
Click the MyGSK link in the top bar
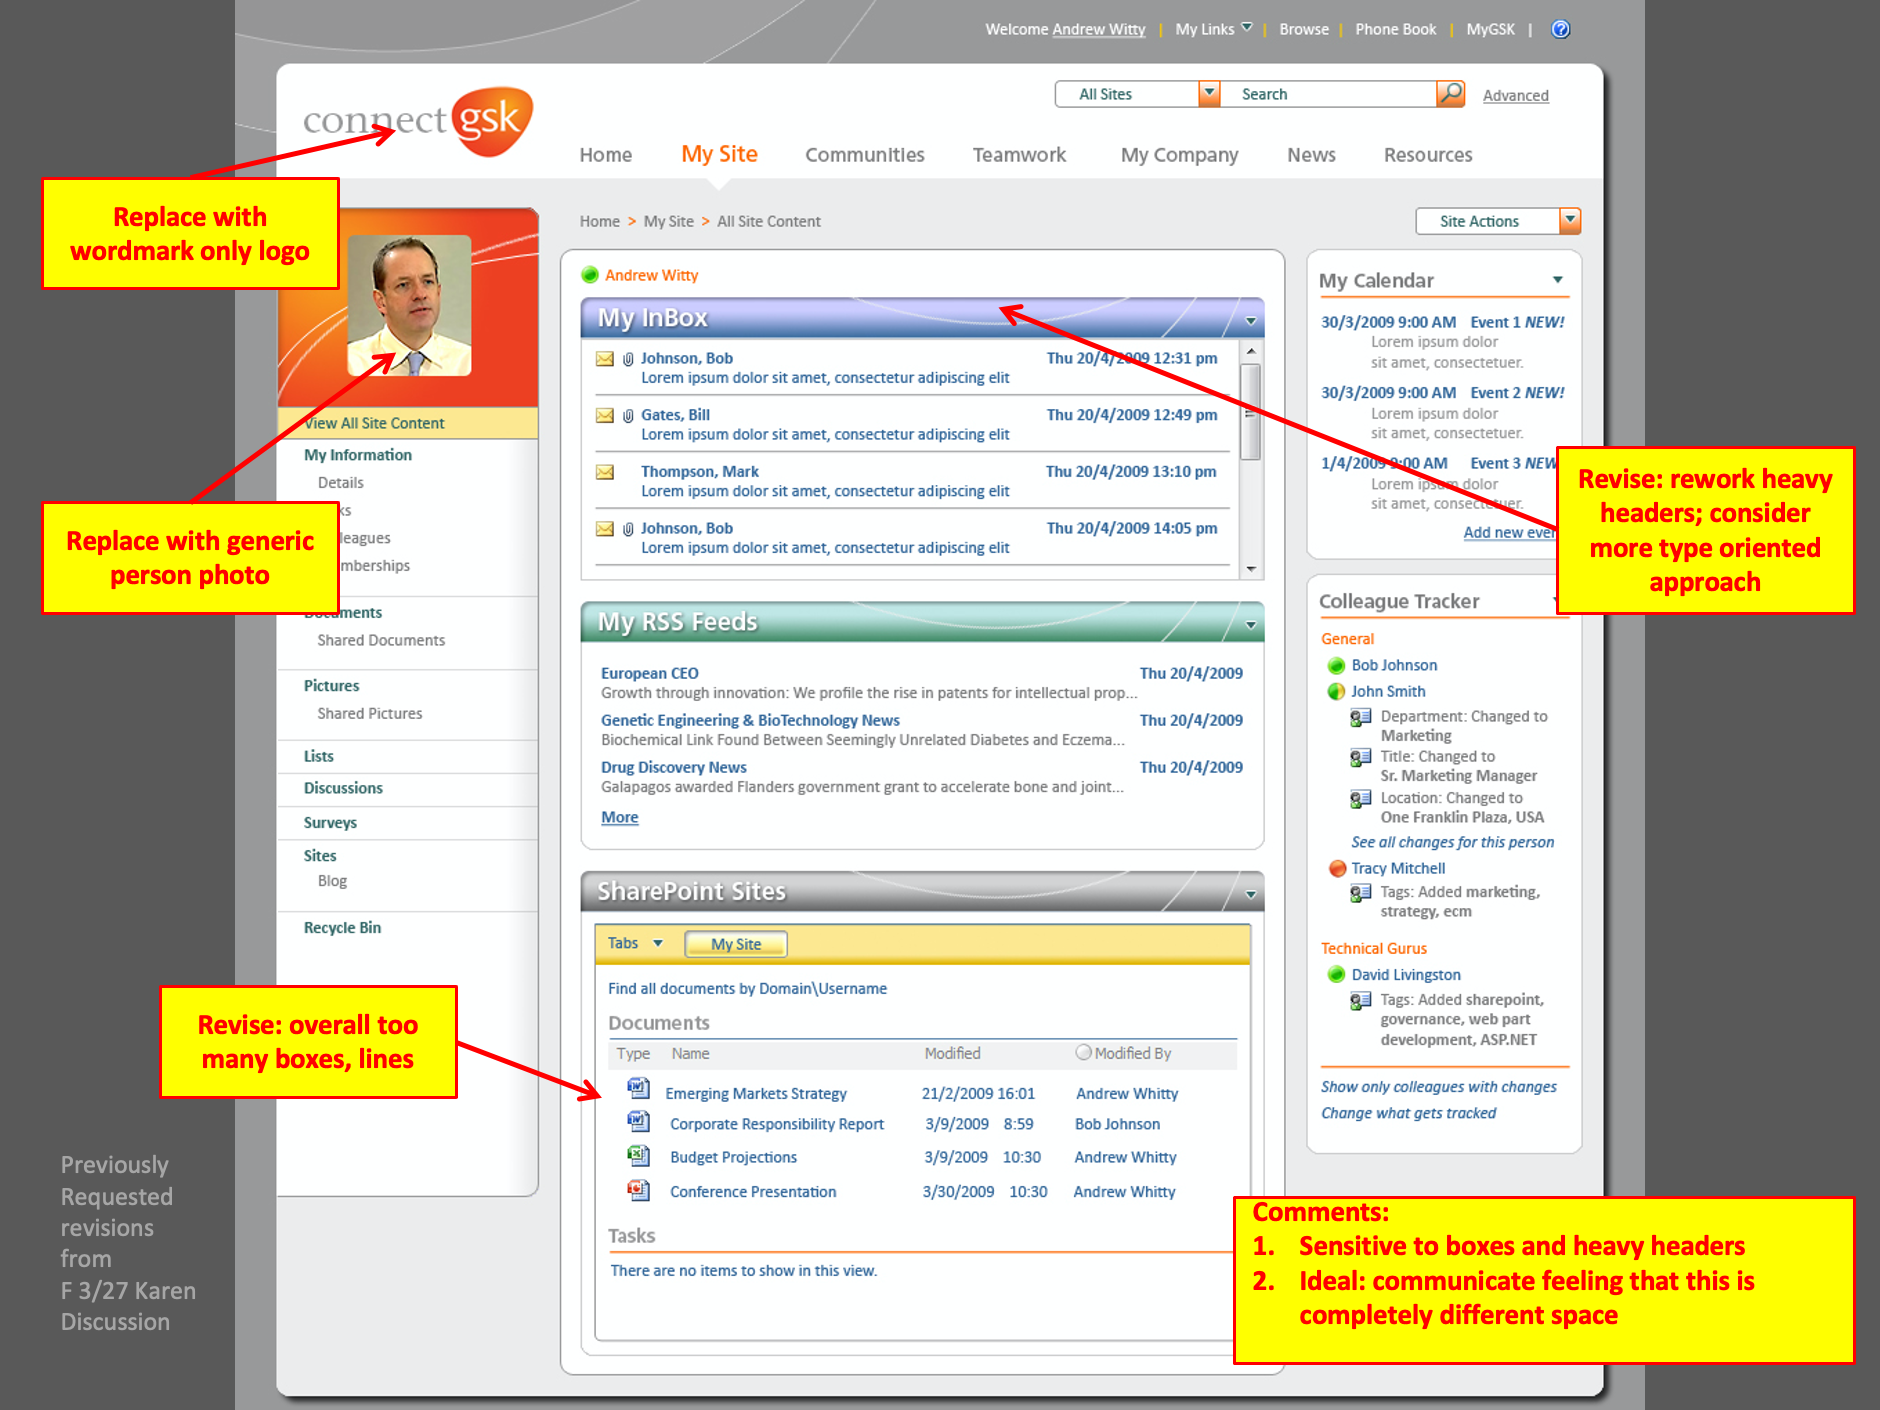tap(1490, 29)
